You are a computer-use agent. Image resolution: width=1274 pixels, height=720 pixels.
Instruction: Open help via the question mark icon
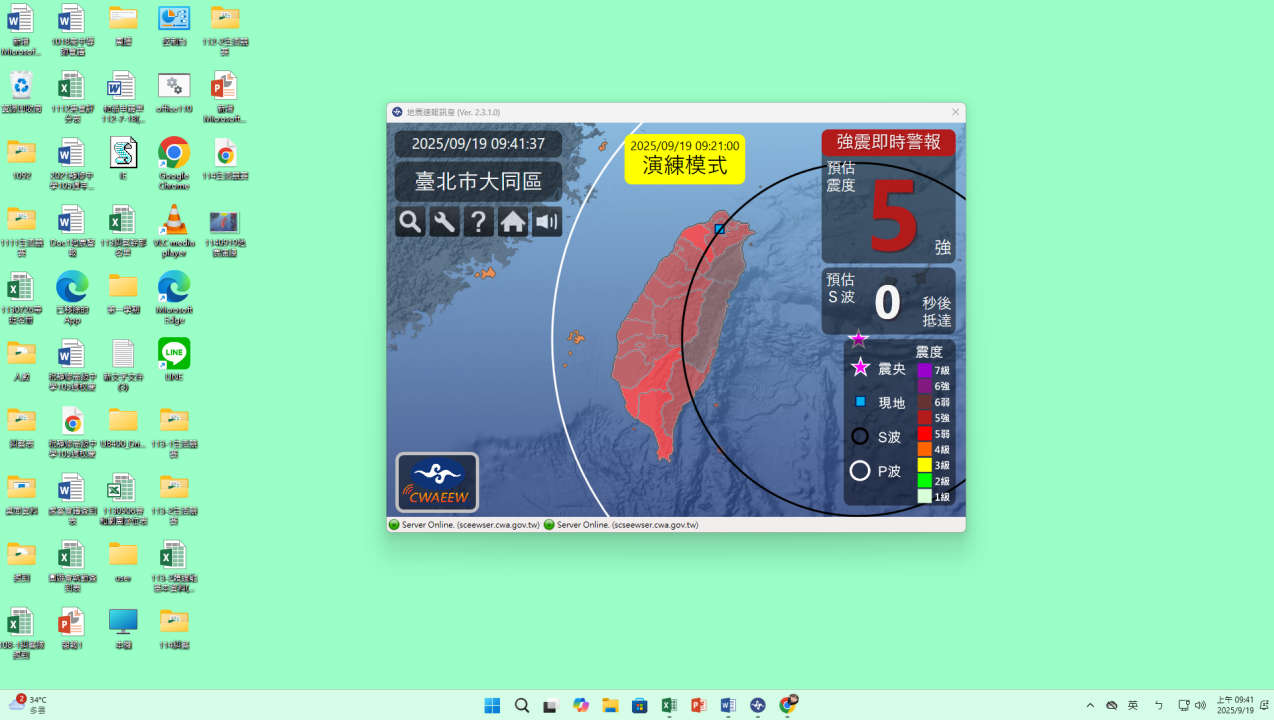tap(479, 222)
